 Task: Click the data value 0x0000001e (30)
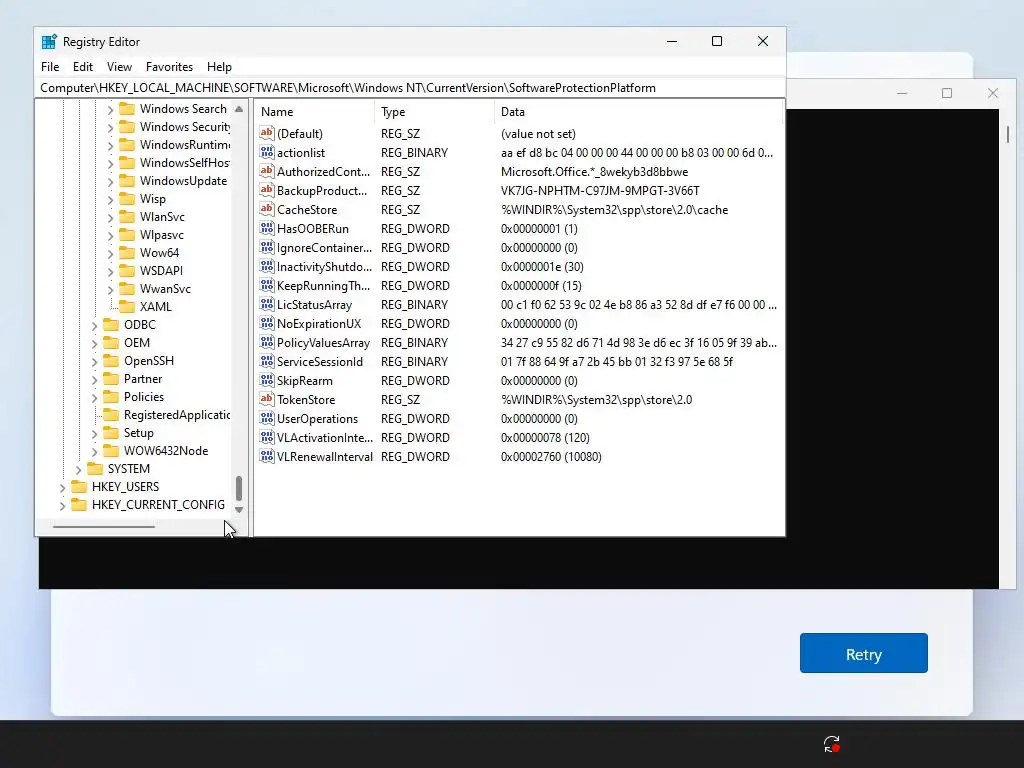click(542, 266)
